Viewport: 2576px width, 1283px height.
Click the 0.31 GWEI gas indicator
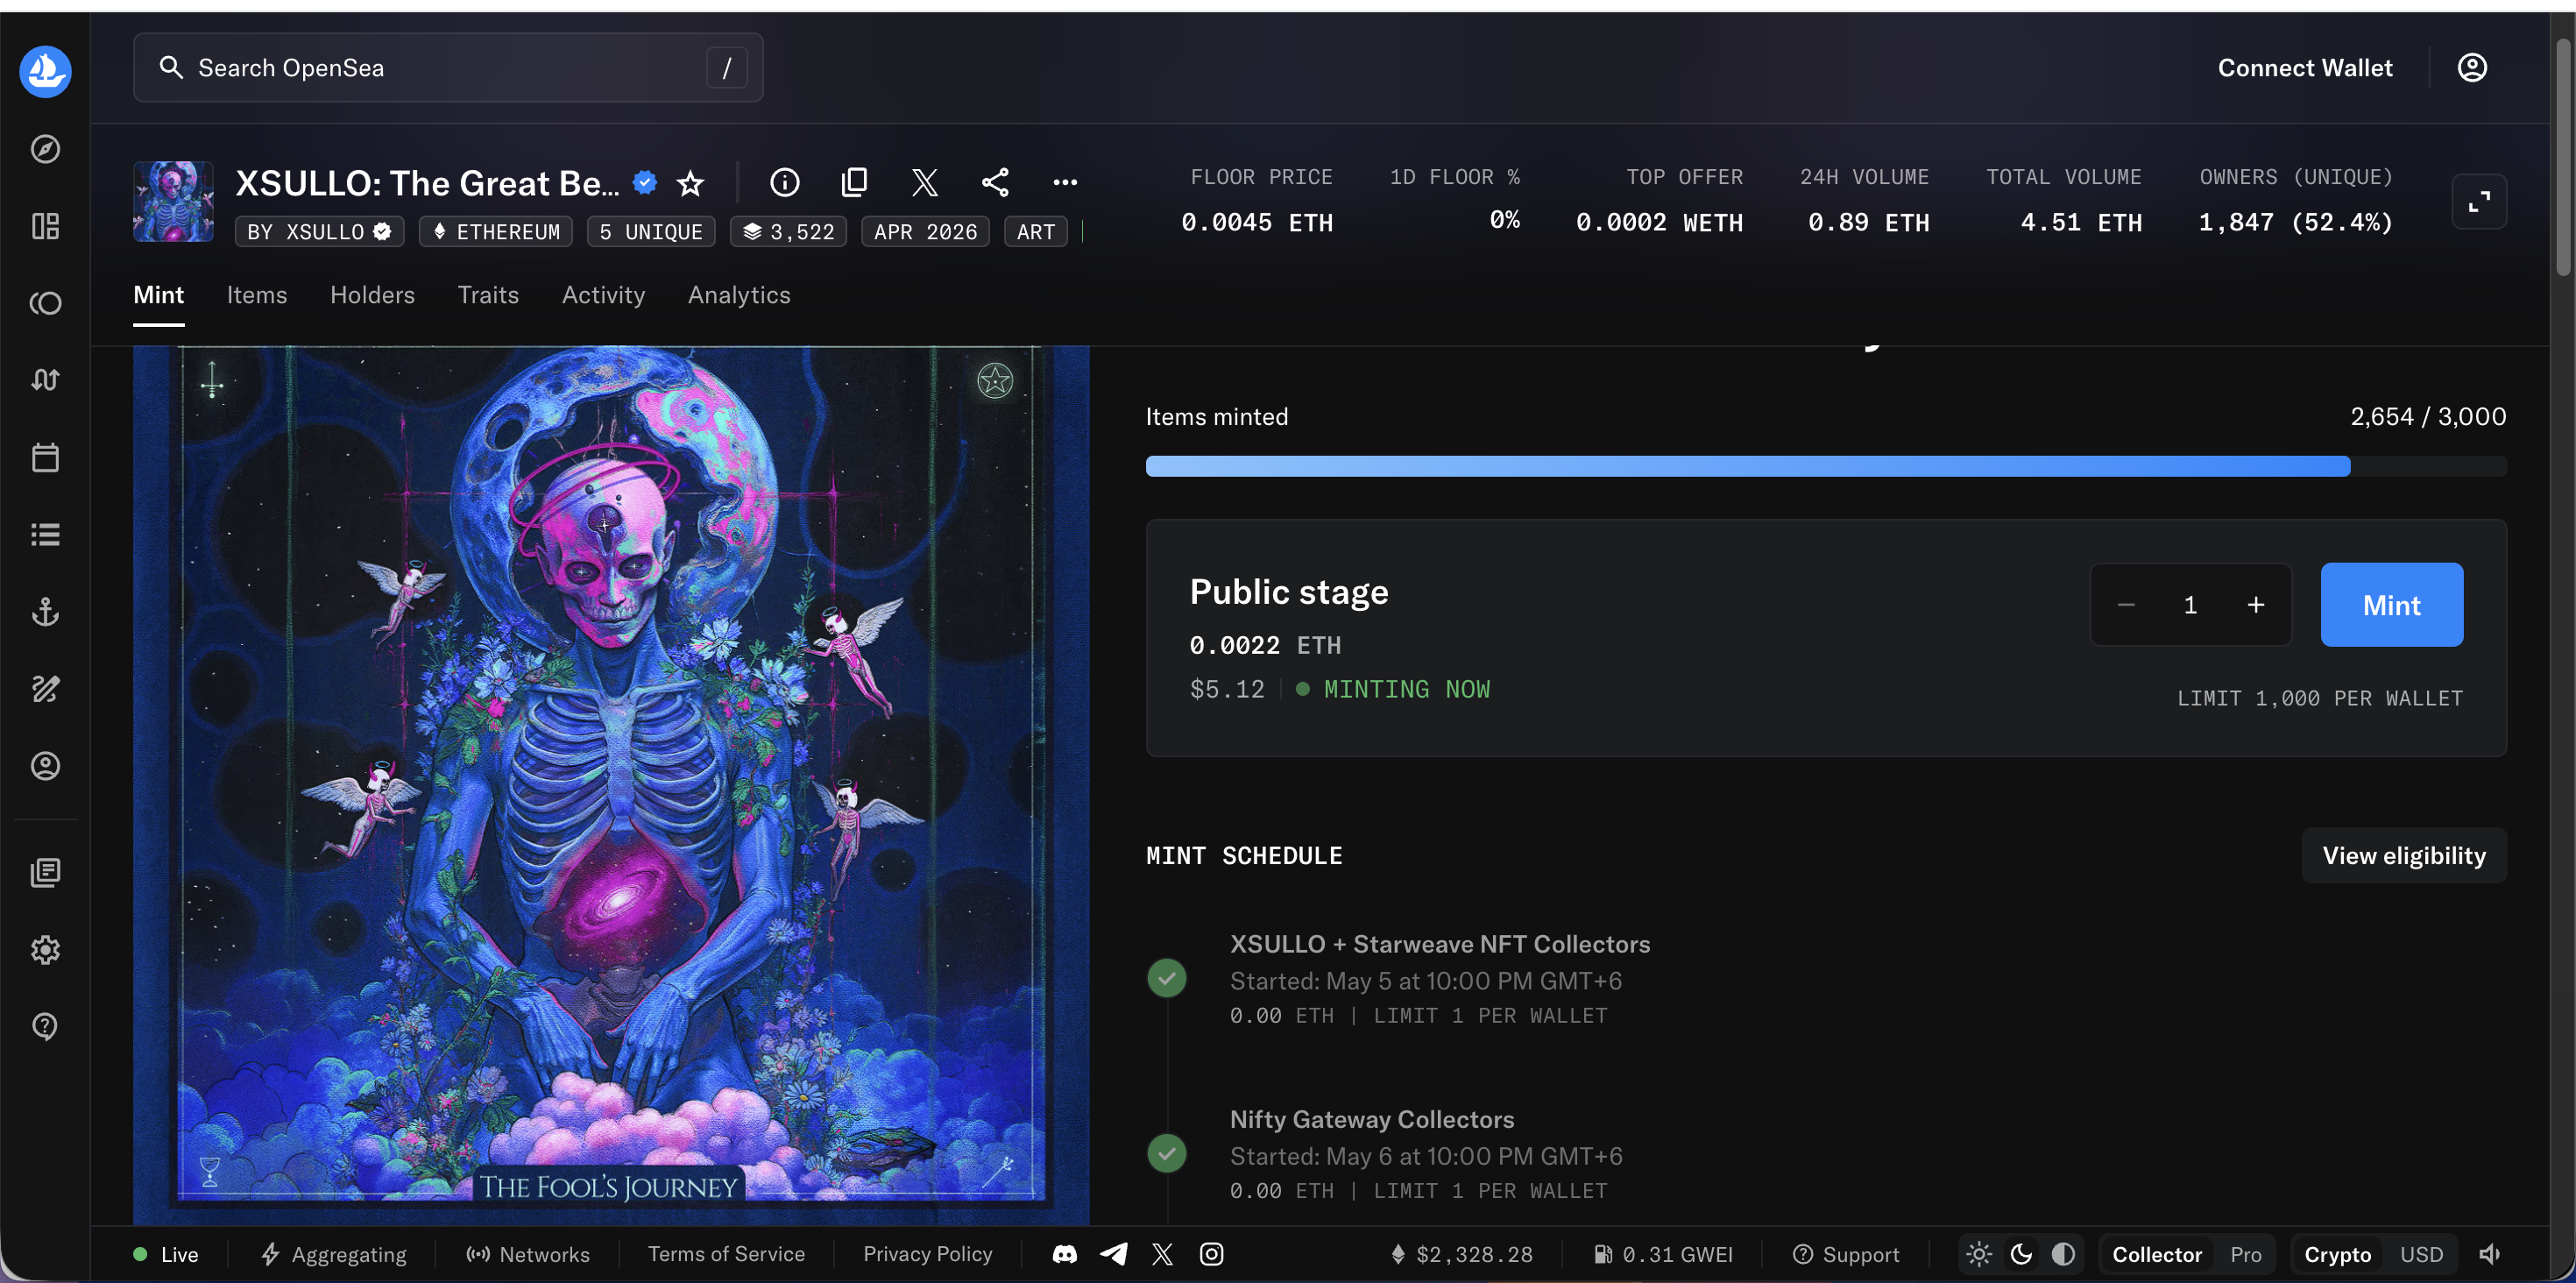pyautogui.click(x=1663, y=1254)
